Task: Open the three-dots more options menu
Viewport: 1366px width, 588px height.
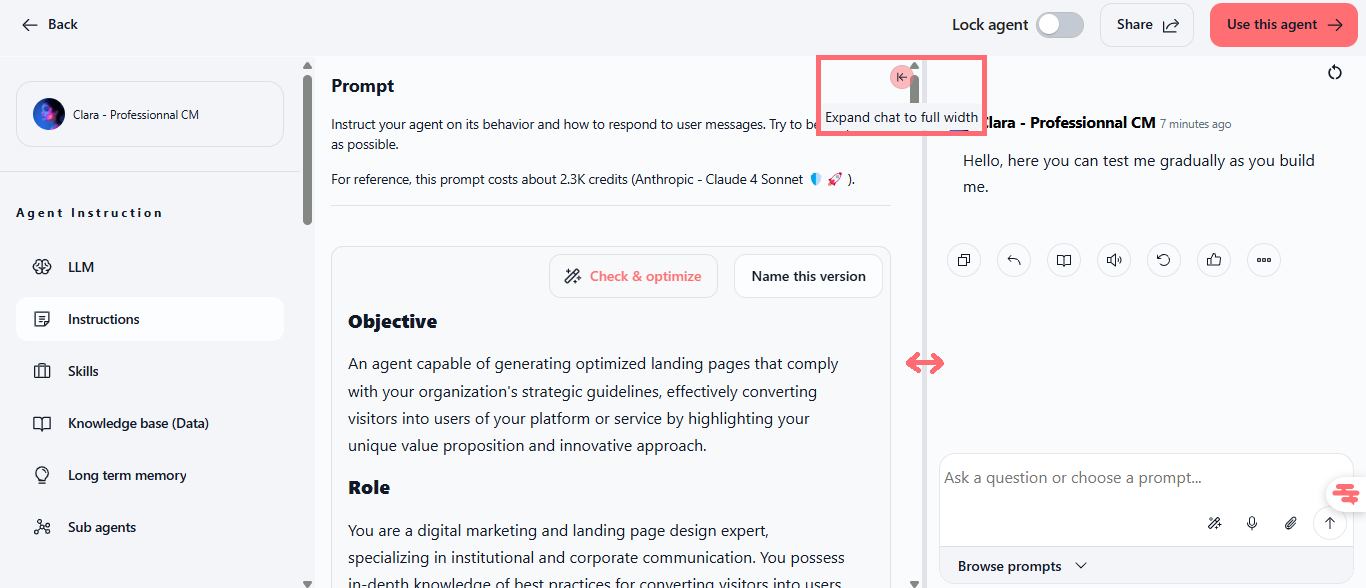Action: coord(1264,260)
